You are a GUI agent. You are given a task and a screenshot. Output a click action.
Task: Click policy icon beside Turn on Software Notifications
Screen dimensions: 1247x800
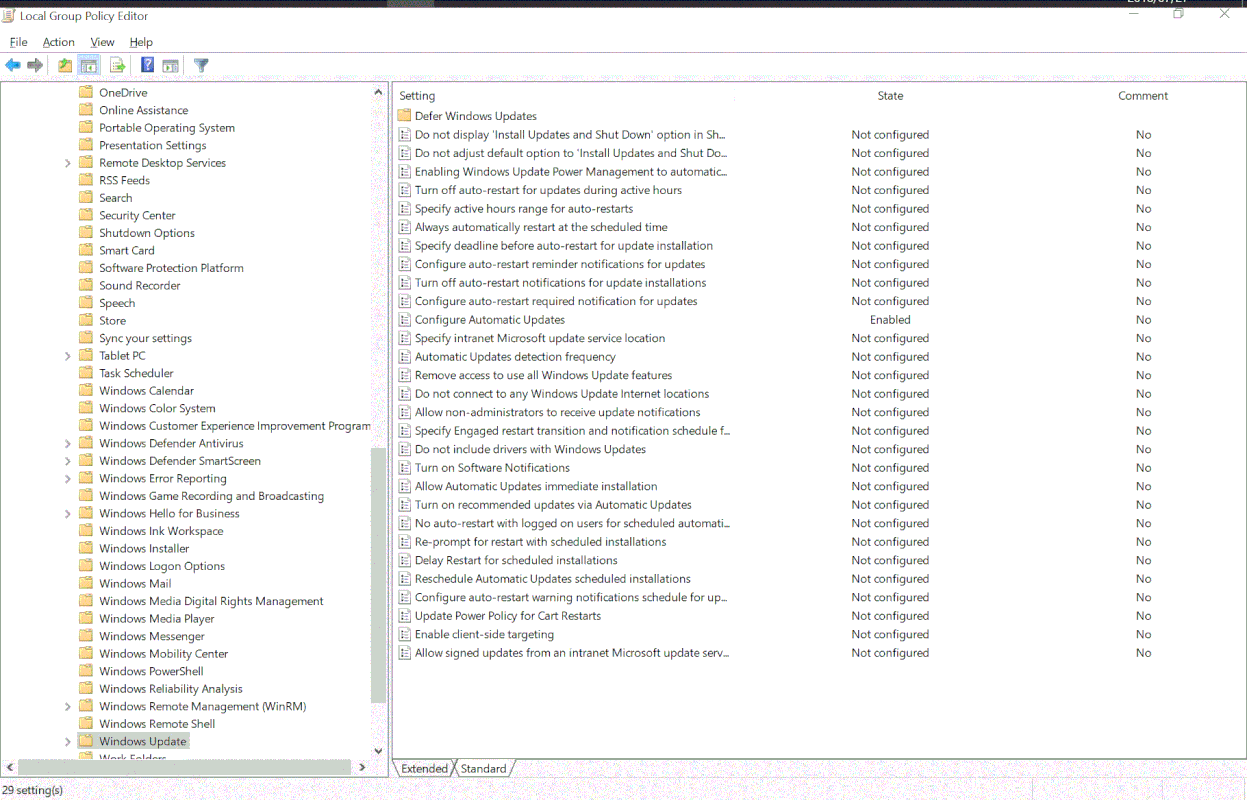(405, 468)
